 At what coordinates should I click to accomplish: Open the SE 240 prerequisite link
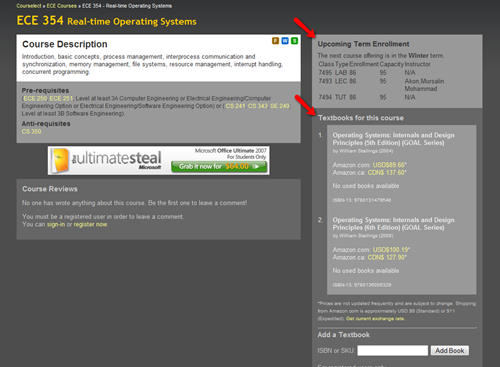[x=280, y=106]
